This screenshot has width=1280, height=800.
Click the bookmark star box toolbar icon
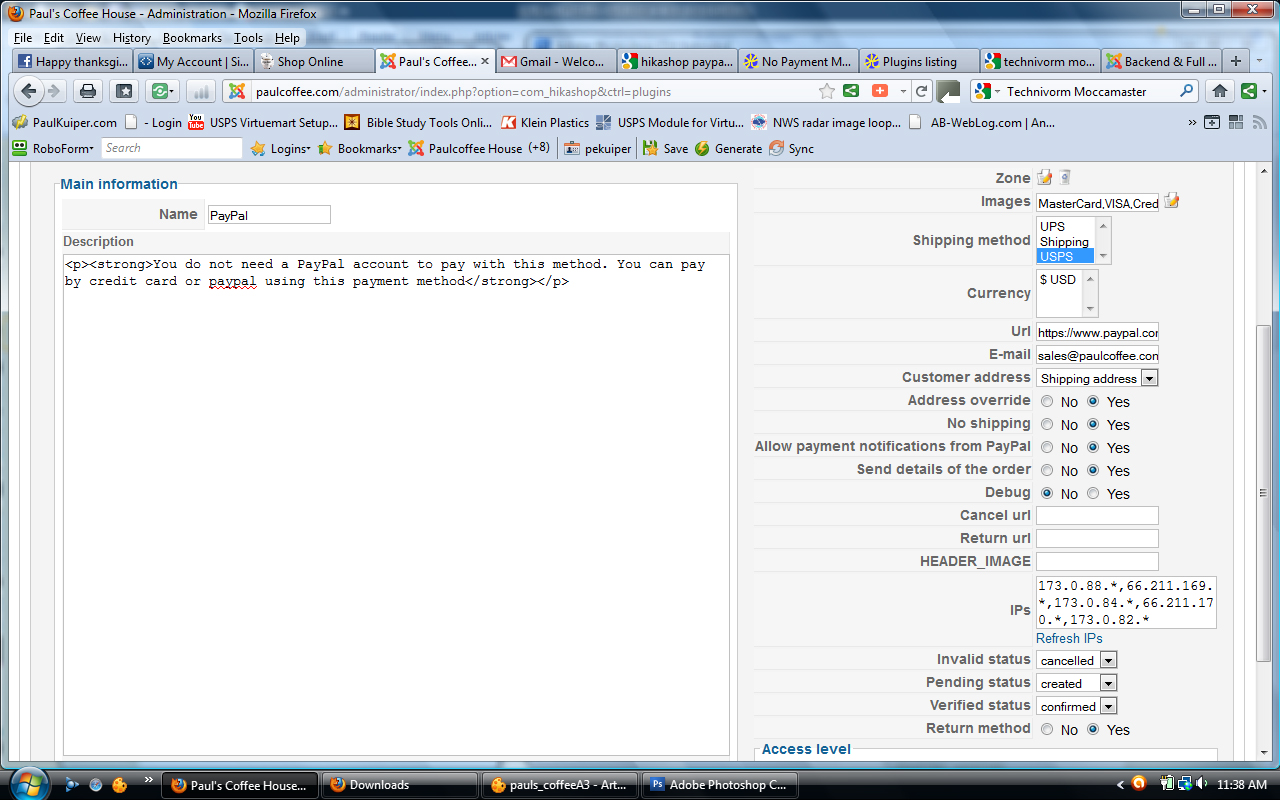tap(124, 91)
